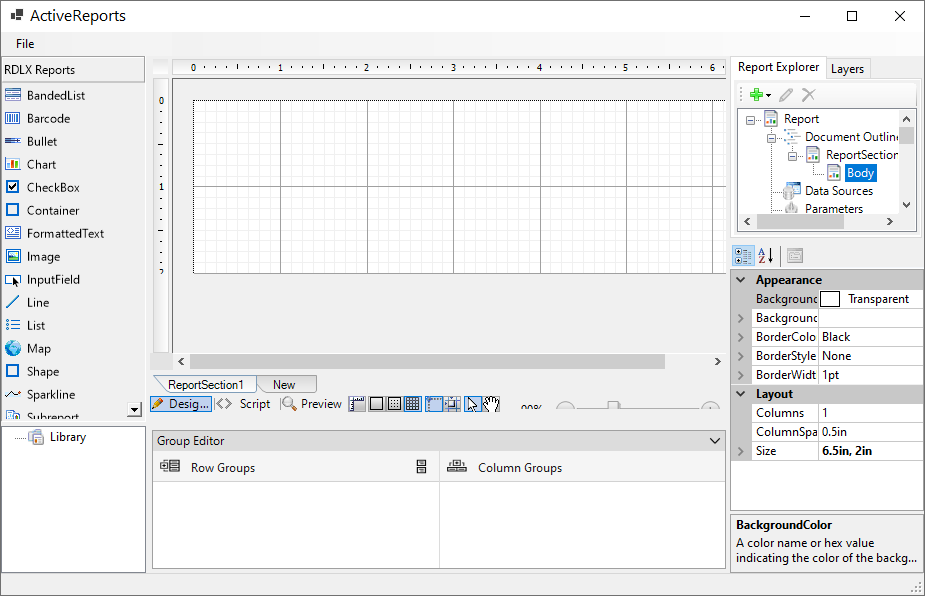Toggle the hide grid button
This screenshot has height=596, width=925.
tap(376, 404)
